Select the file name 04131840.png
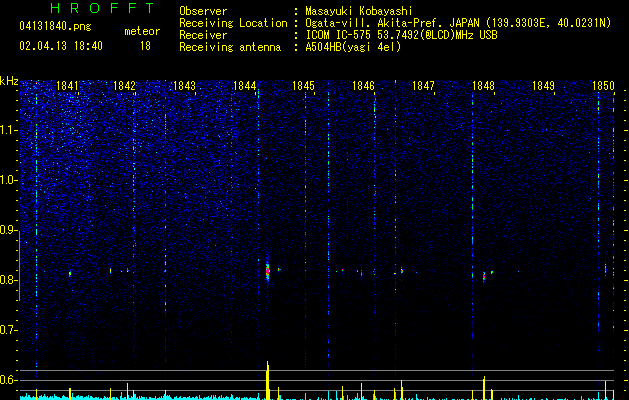629x400 pixels. [x=55, y=27]
